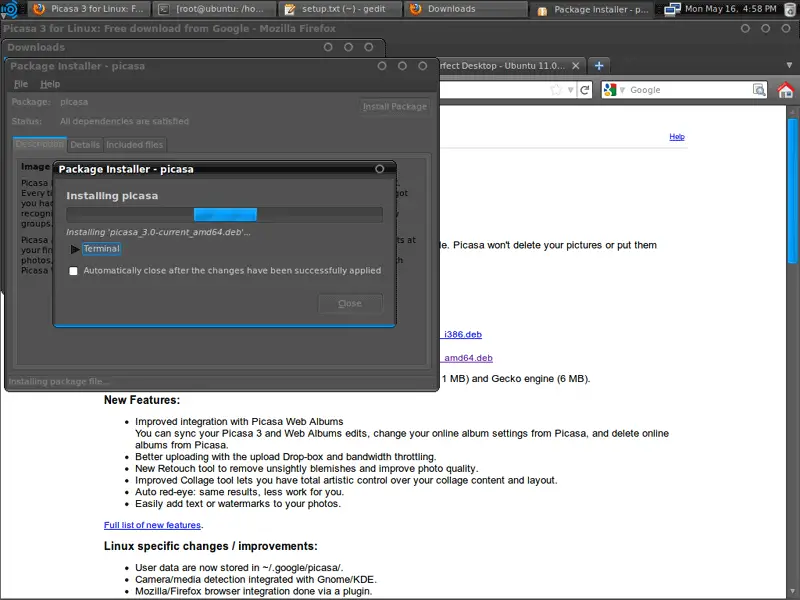Switch to the Picasa 3 for Linux Firefox taskbar item
This screenshot has height=600, width=800.
(88, 9)
